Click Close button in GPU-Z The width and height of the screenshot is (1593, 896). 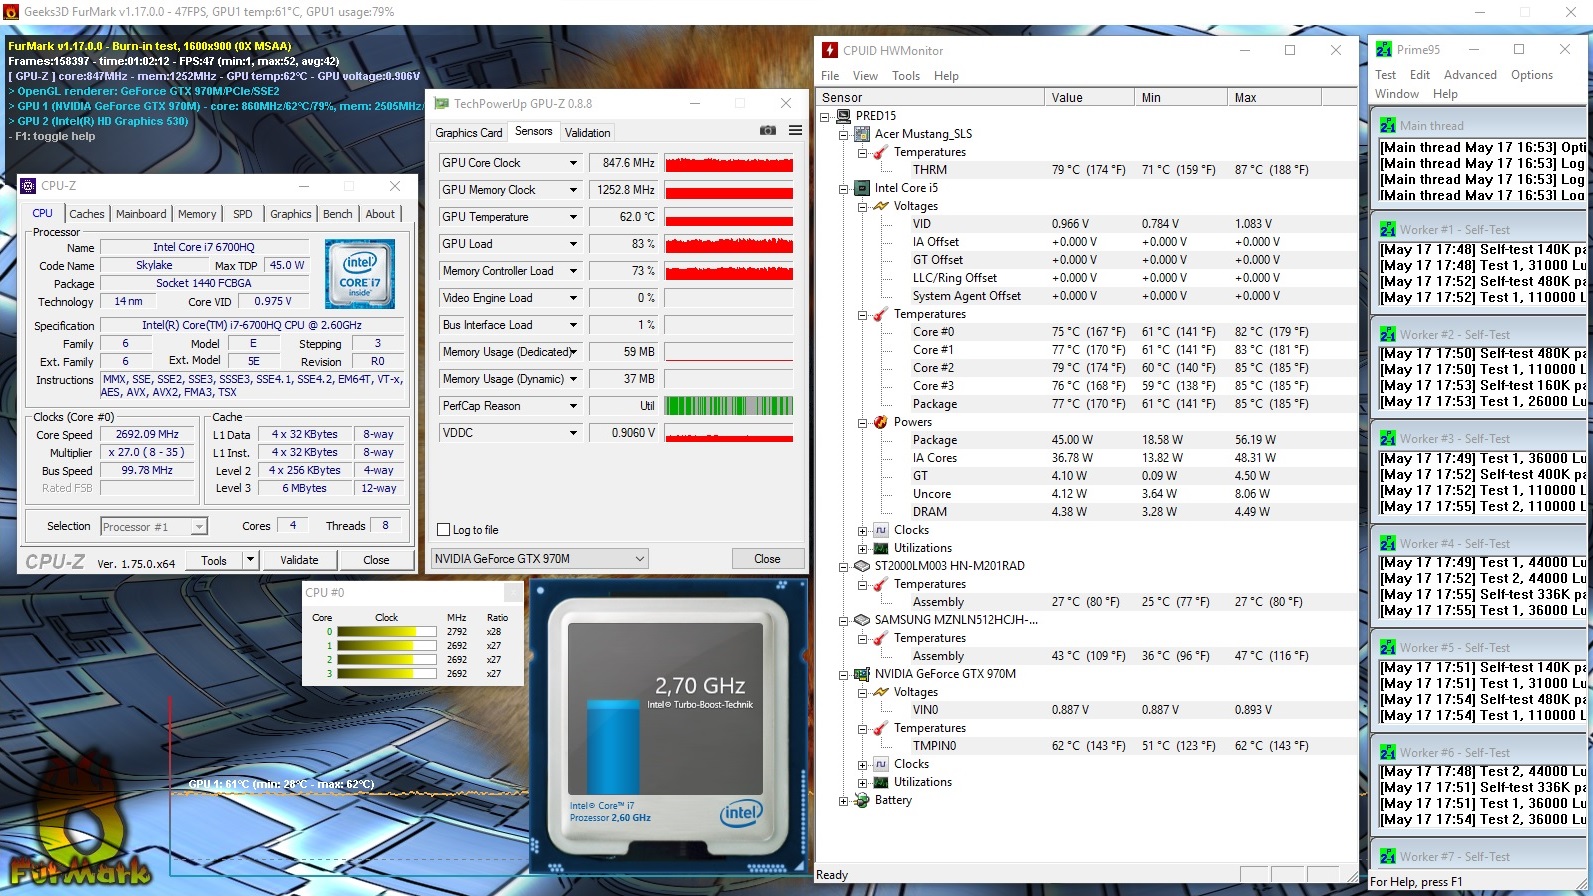pyautogui.click(x=767, y=559)
